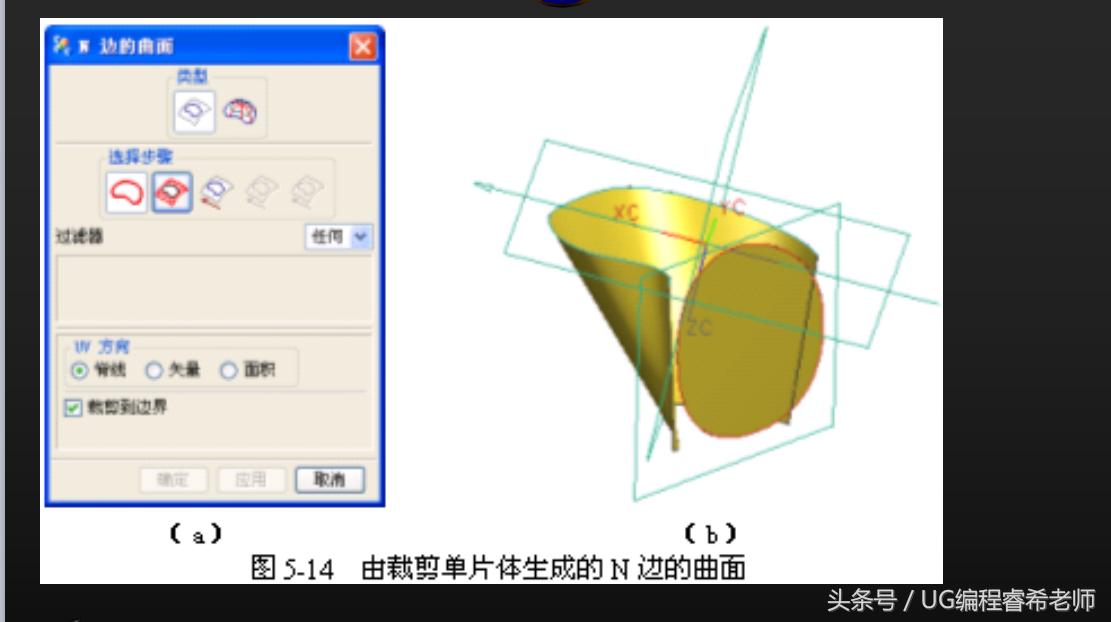Select the trimmed surface type icon
This screenshot has width=1111, height=622.
click(194, 110)
